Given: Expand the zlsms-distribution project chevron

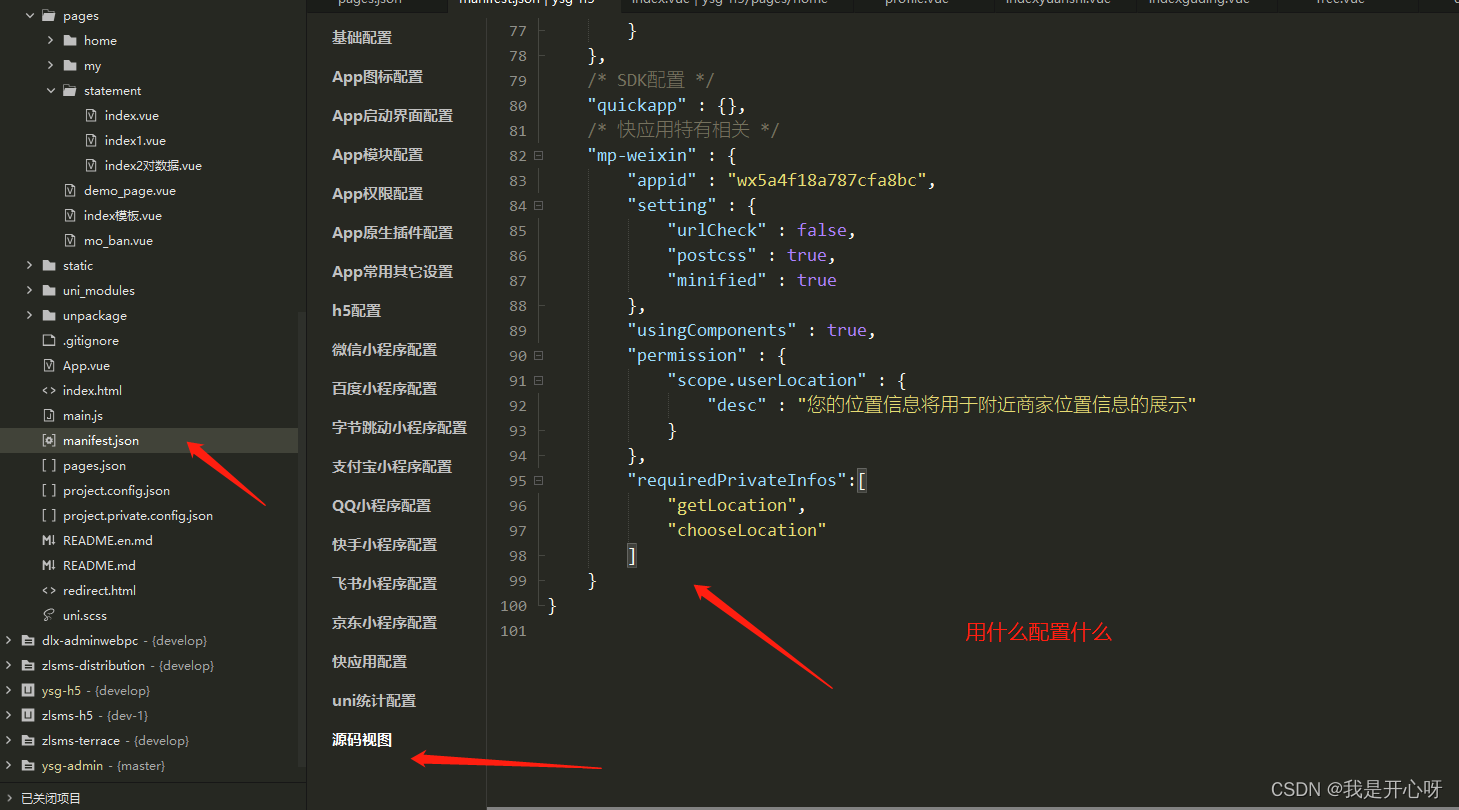Looking at the screenshot, I should [9, 666].
